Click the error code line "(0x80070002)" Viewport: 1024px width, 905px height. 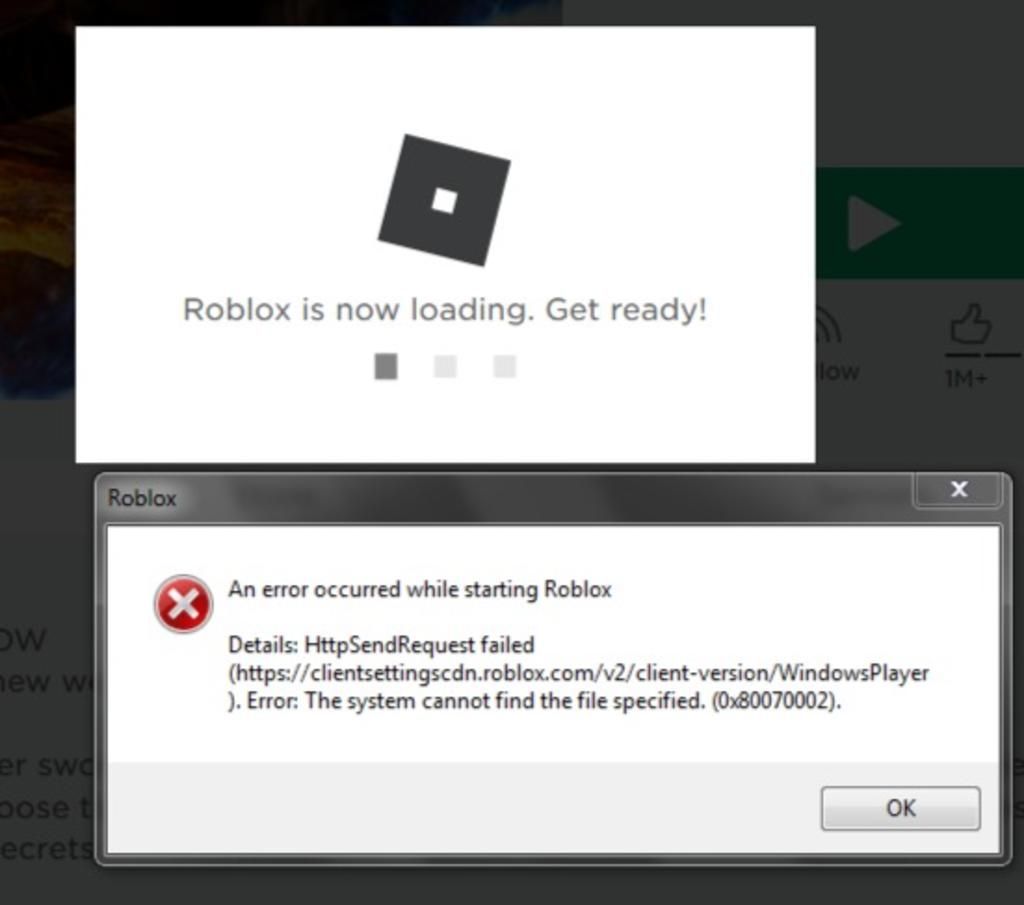click(776, 701)
